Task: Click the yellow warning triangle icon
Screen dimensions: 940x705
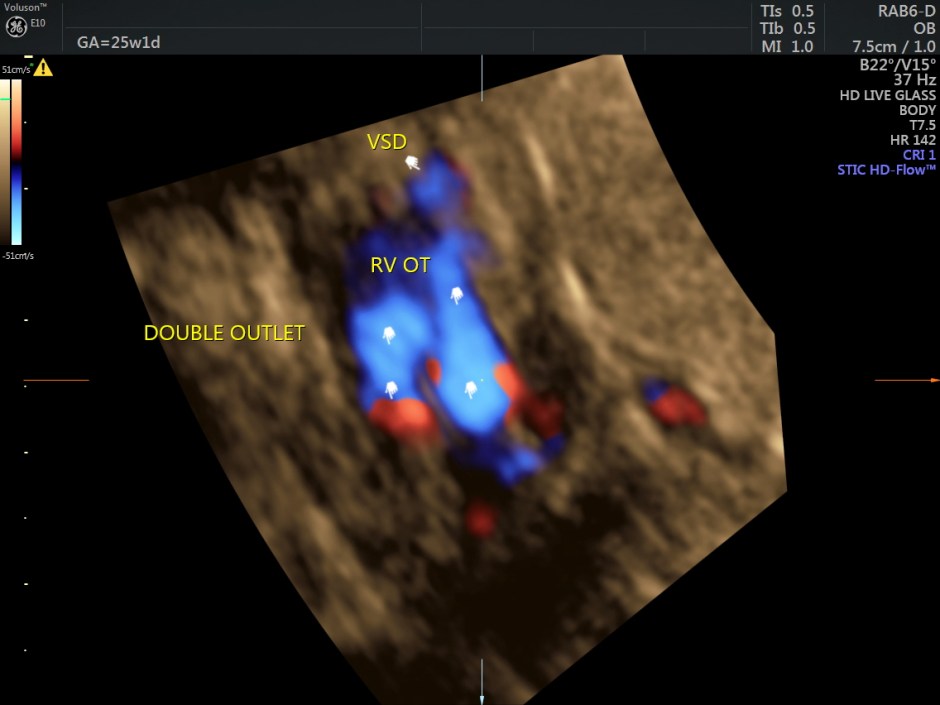Action: [x=43, y=68]
